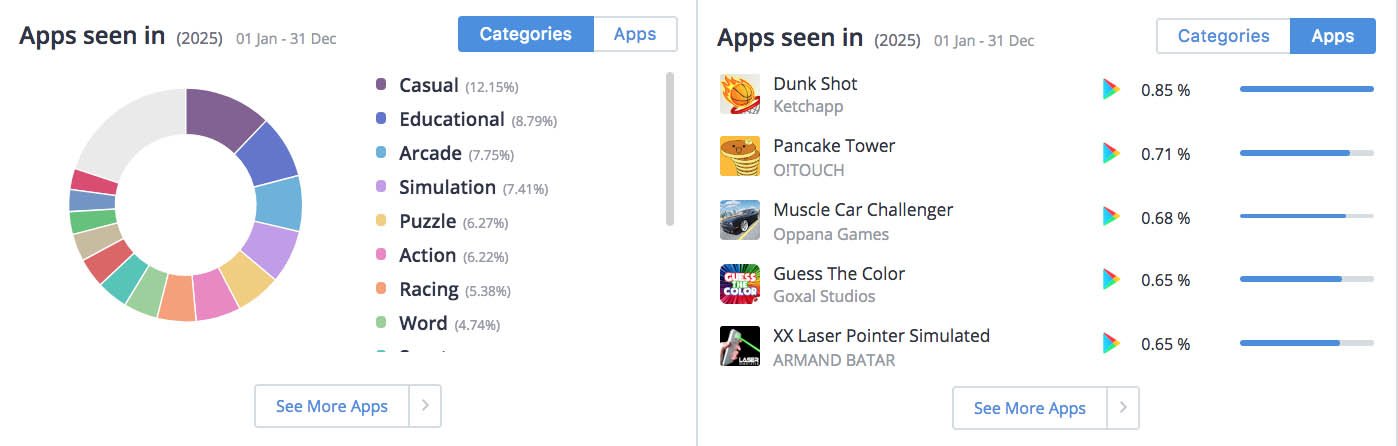The image size is (1398, 446).
Task: Switch right panel to Categories tab
Action: point(1223,36)
